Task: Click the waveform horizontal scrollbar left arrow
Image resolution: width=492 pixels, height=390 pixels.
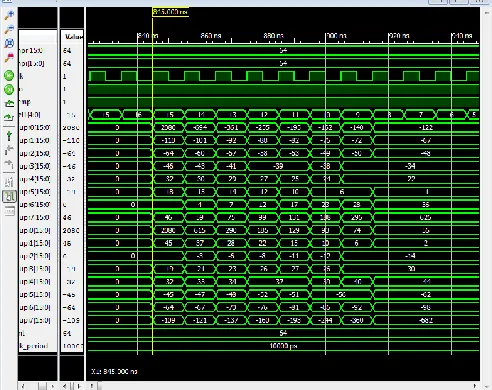Action: coord(92,386)
